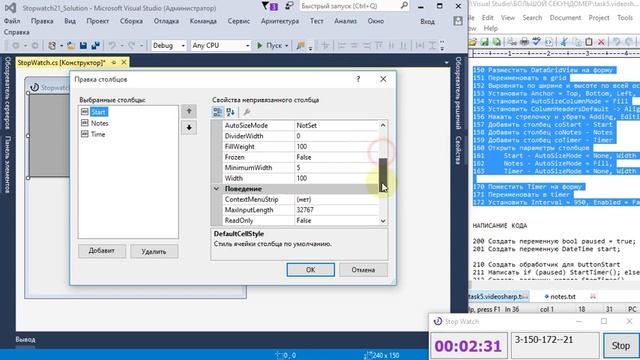Viewport: 640px width, 360px height.
Task: Select StopWatch.cs [Конструктор] tab
Action: click(x=61, y=62)
